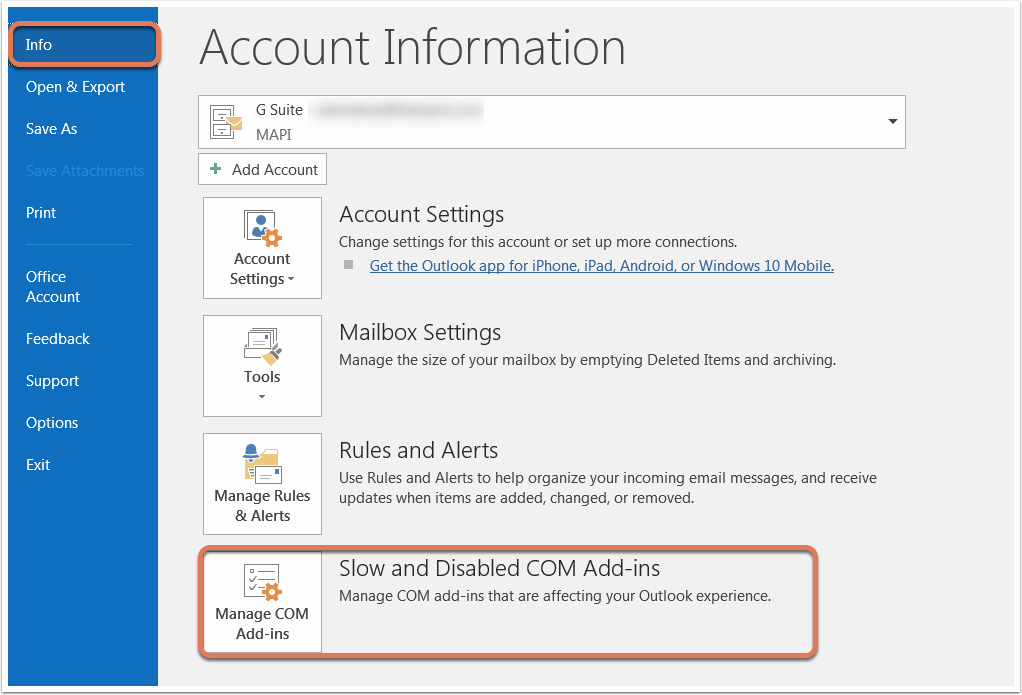This screenshot has width=1022, height=695.
Task: Open the dropdown arrow under Tools
Action: [x=262, y=397]
